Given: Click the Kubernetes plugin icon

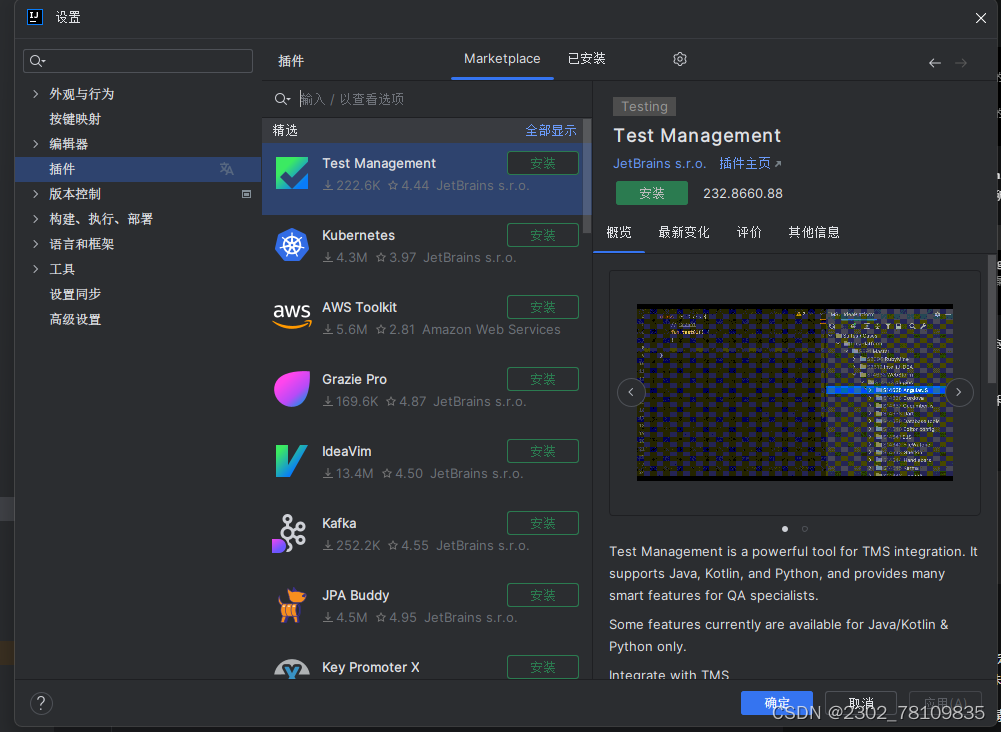Looking at the screenshot, I should (x=292, y=245).
